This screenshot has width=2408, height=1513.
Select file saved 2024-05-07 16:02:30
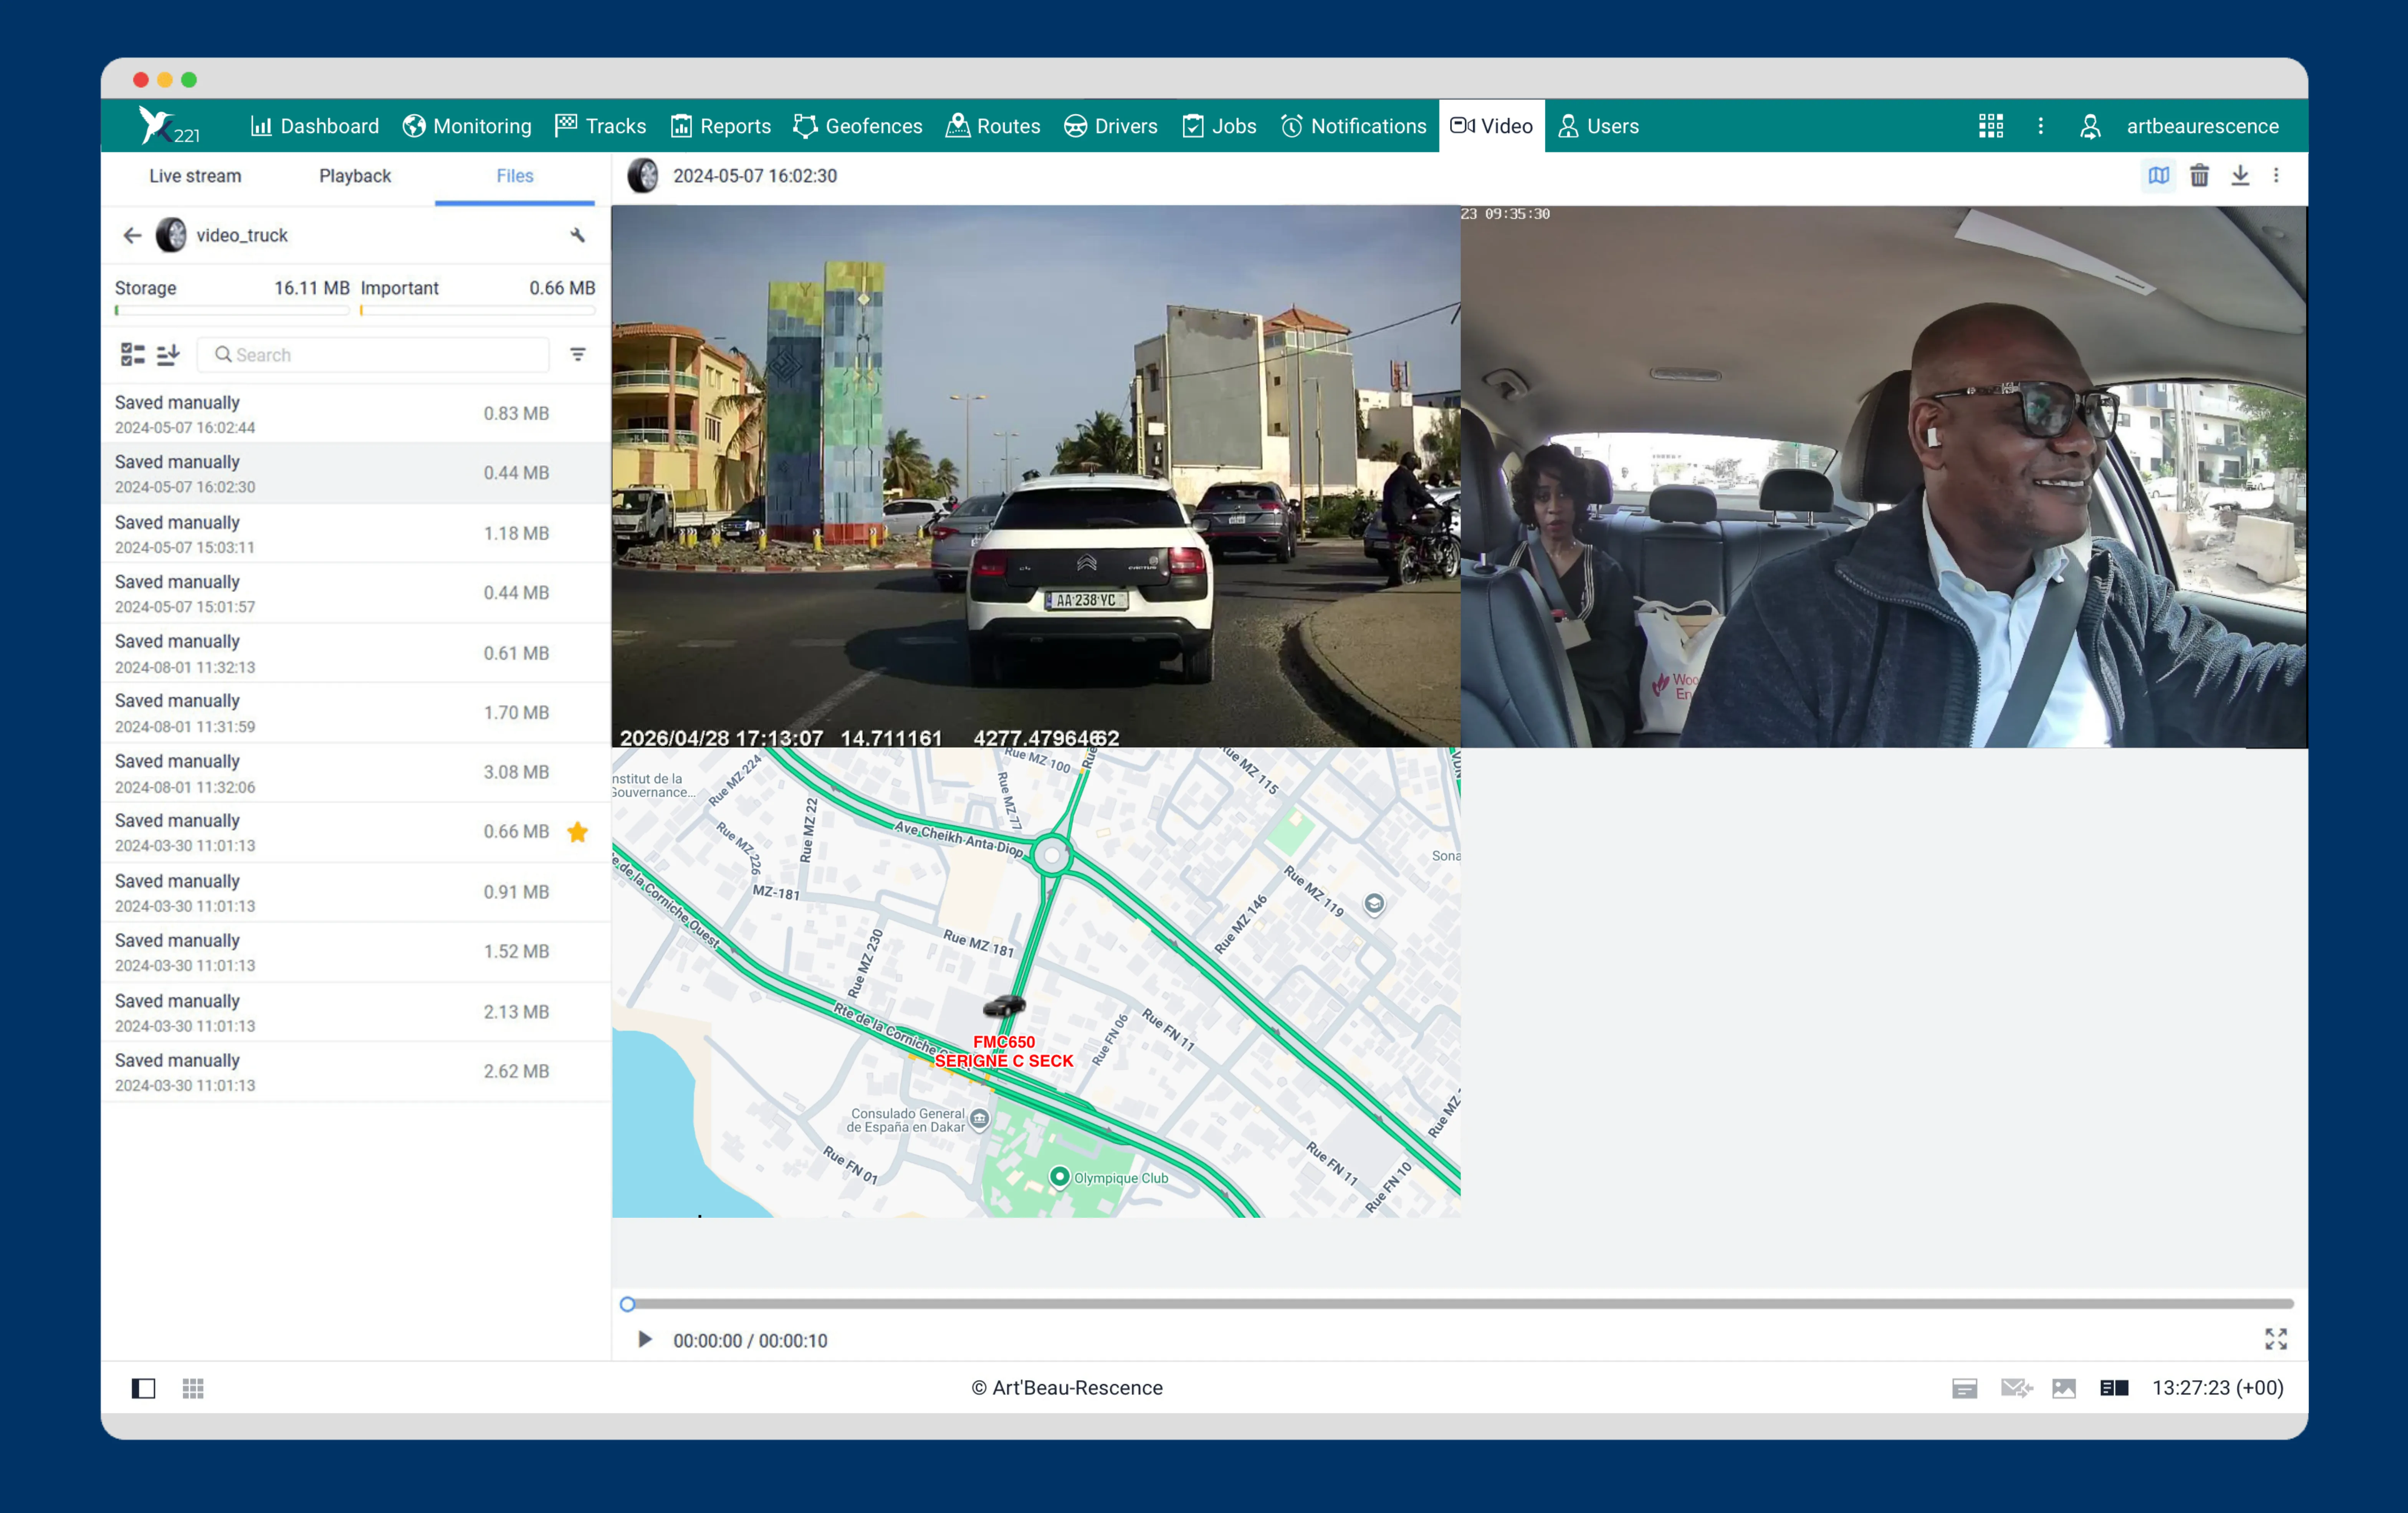[356, 473]
